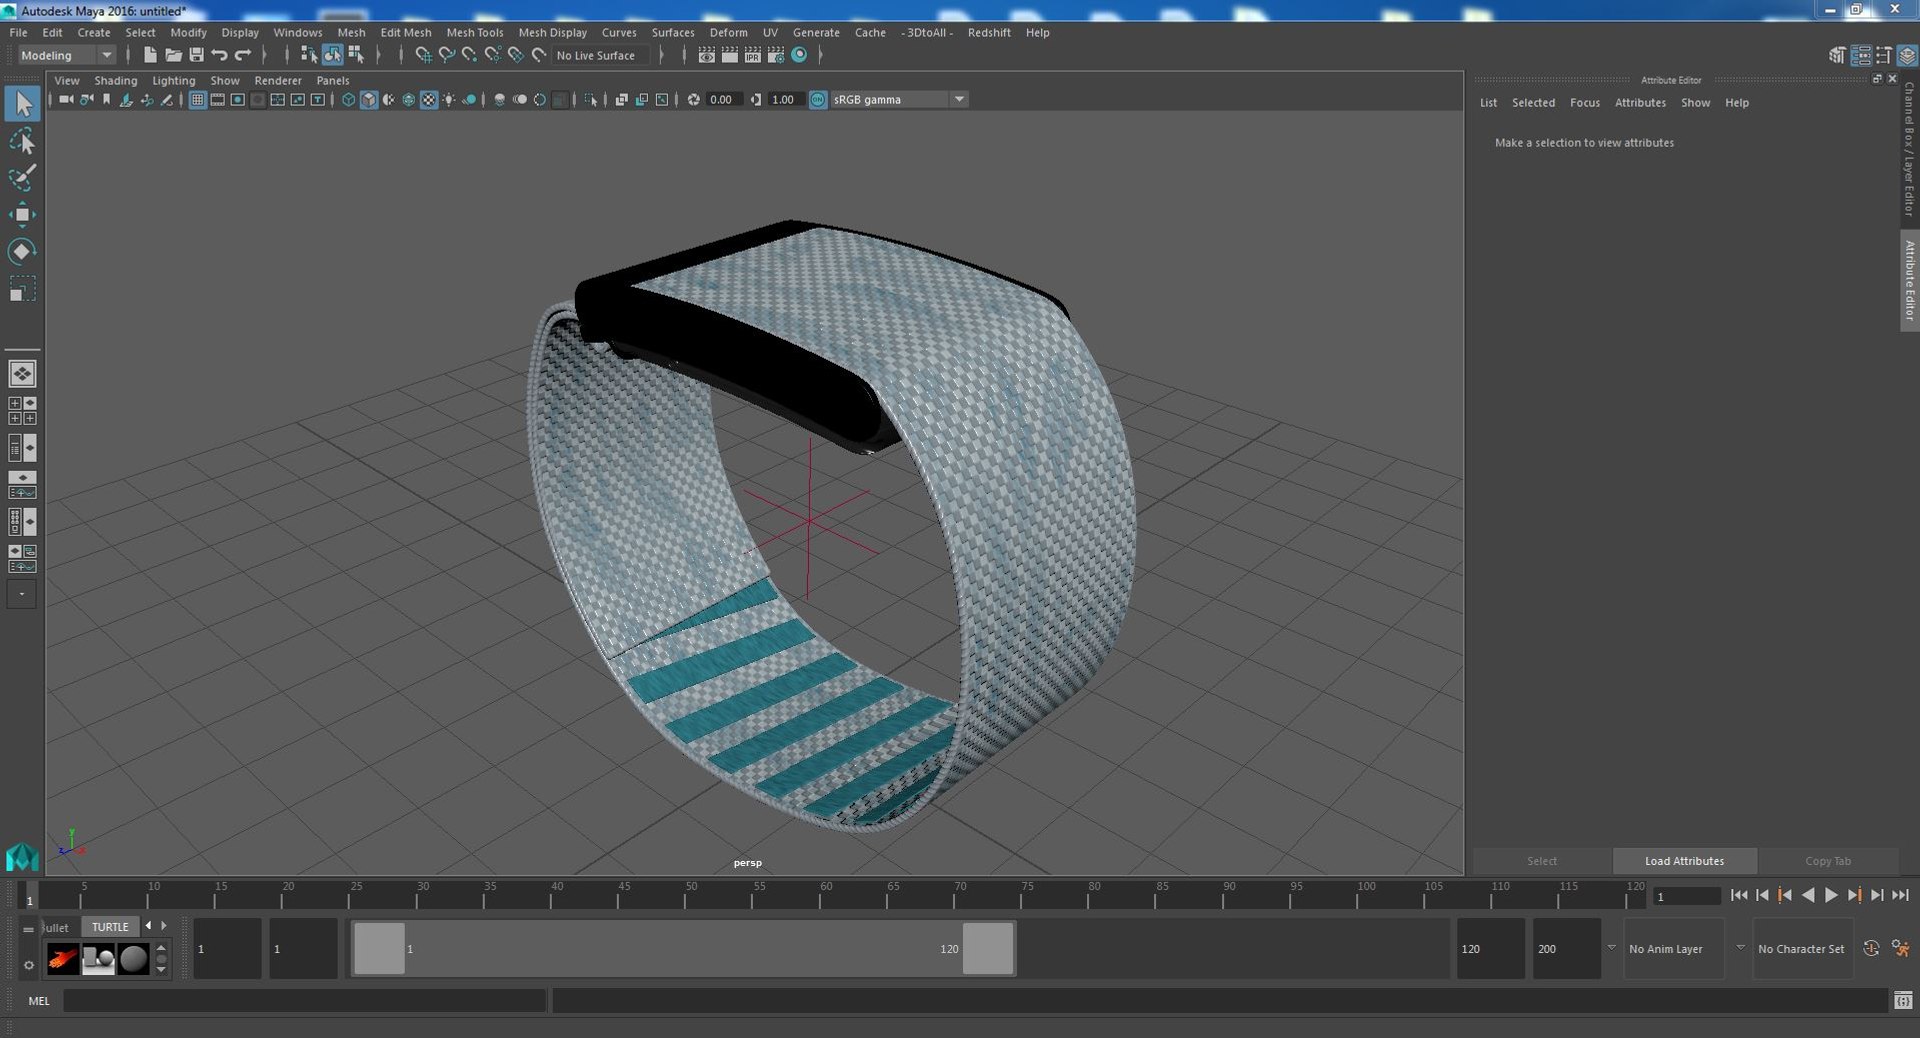Image resolution: width=1920 pixels, height=1038 pixels.
Task: Pick the Paint Selection tool
Action: pyautogui.click(x=22, y=178)
